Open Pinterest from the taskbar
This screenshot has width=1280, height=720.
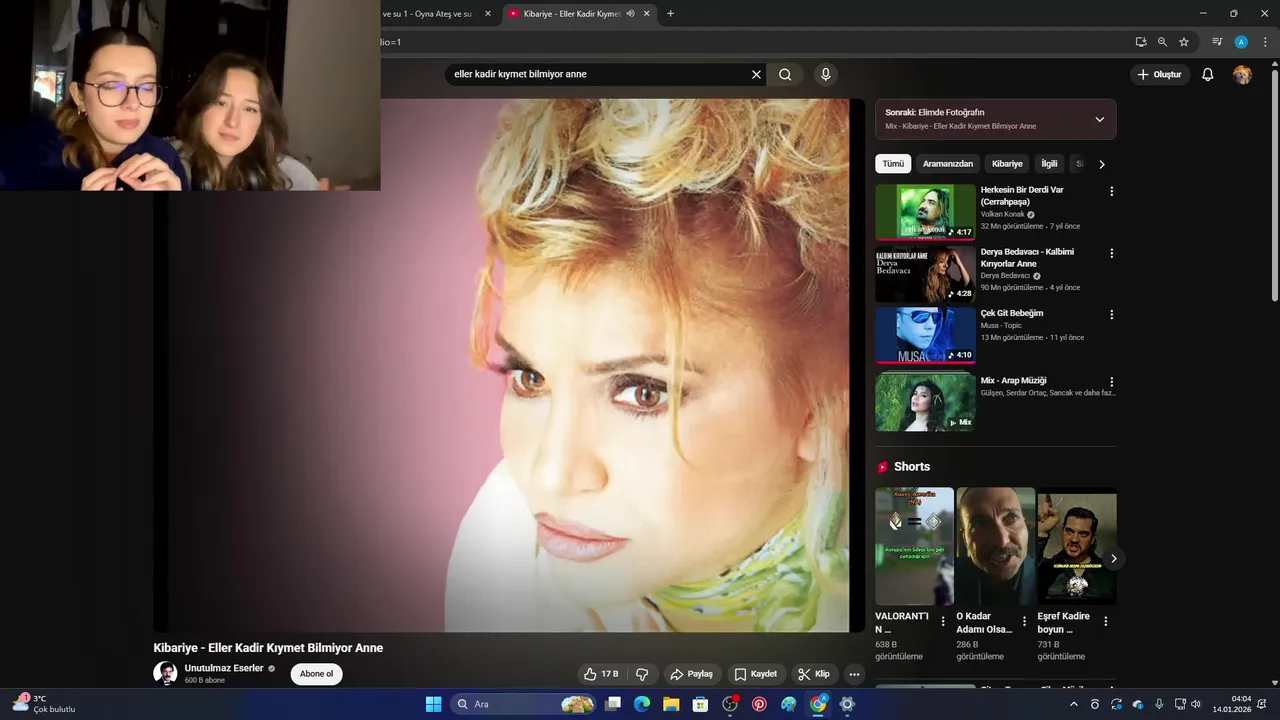759,704
